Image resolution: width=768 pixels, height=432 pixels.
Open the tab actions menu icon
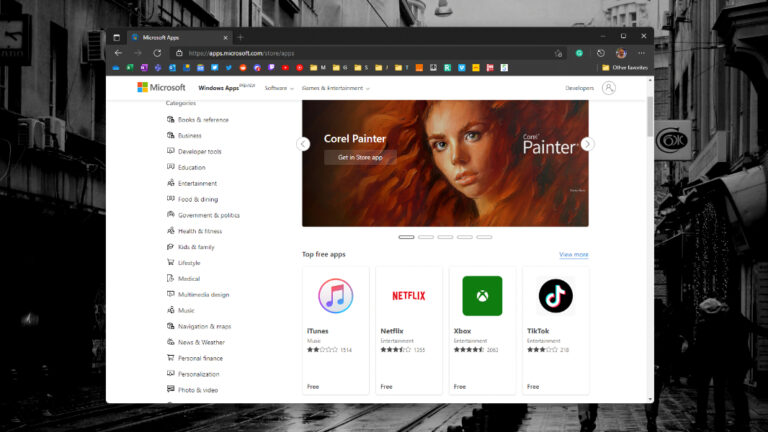click(x=117, y=37)
